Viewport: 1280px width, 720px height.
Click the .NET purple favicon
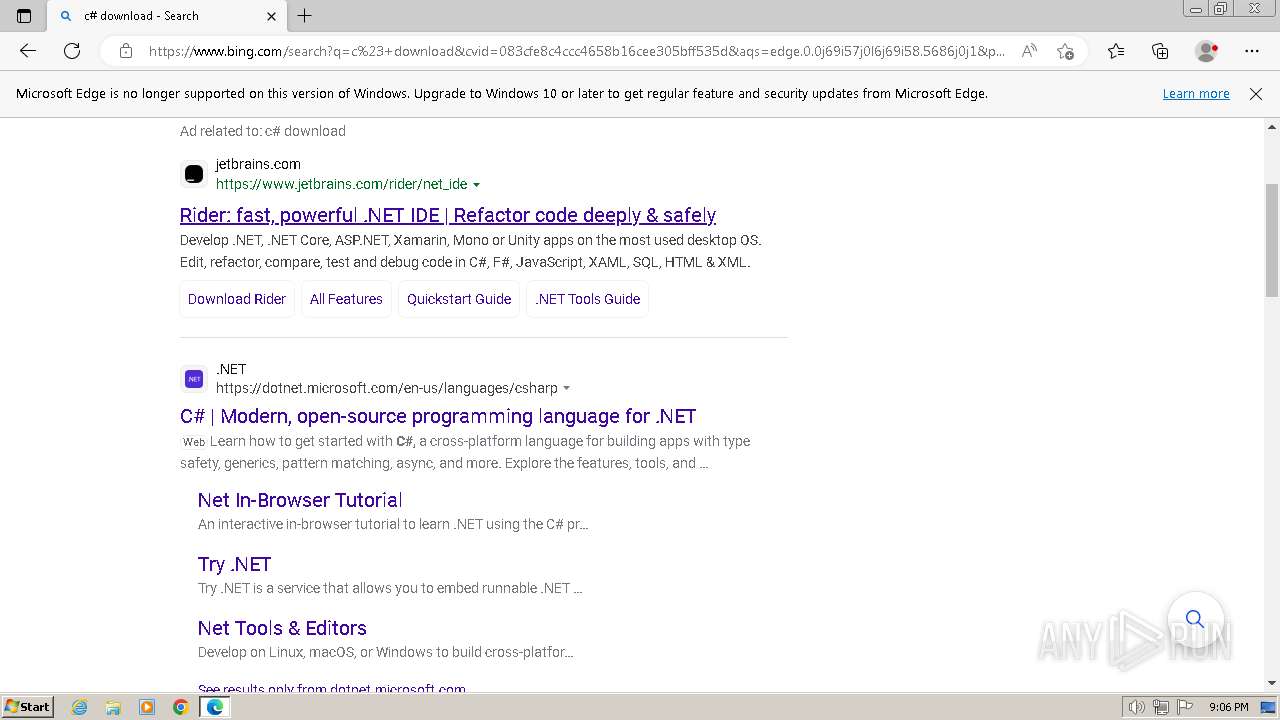coord(194,379)
